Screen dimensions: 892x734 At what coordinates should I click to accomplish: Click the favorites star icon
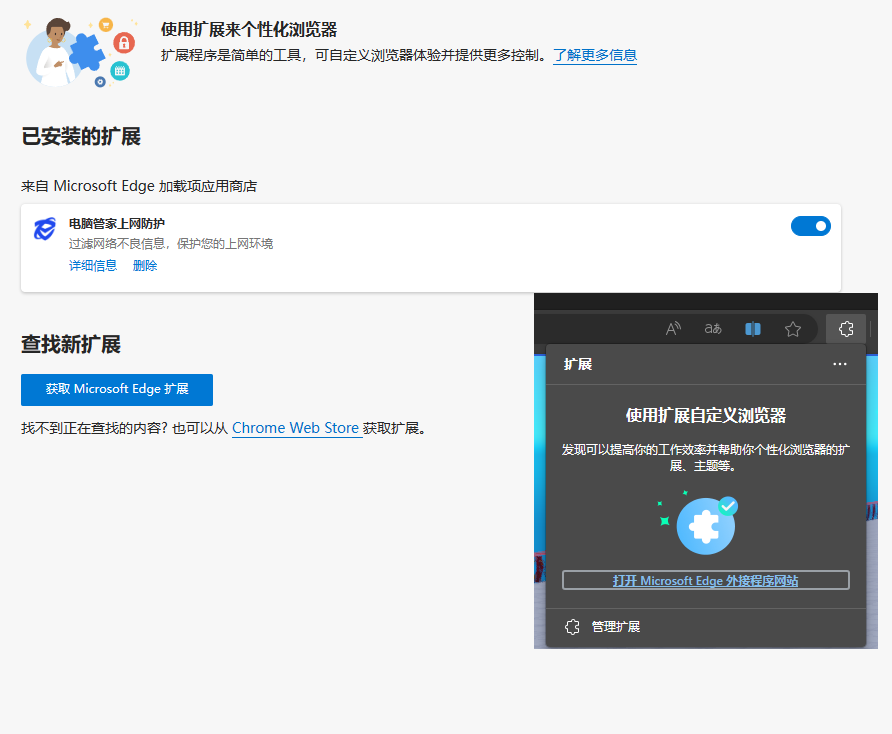pos(792,329)
